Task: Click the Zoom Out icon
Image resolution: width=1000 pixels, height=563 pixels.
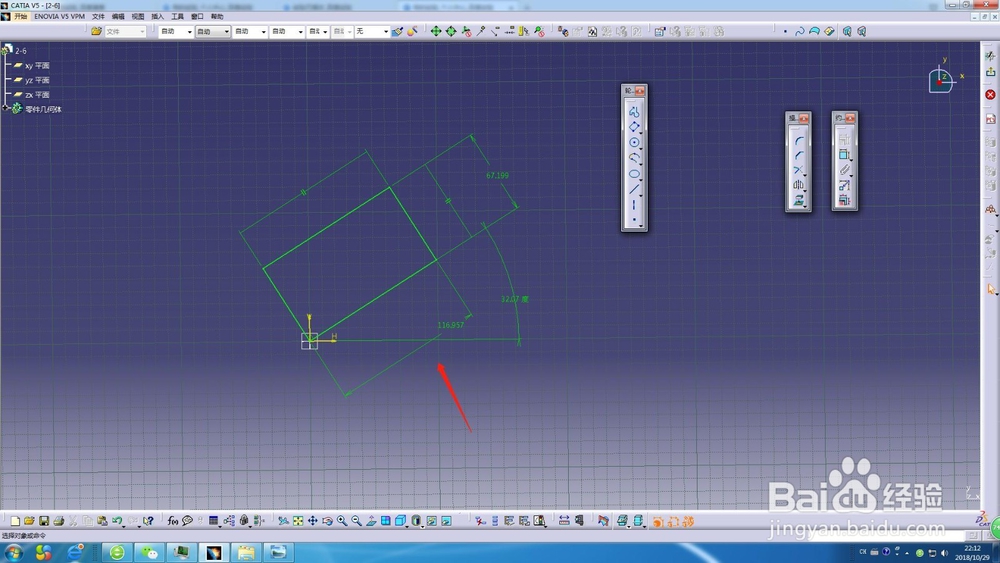Action: pyautogui.click(x=357, y=521)
